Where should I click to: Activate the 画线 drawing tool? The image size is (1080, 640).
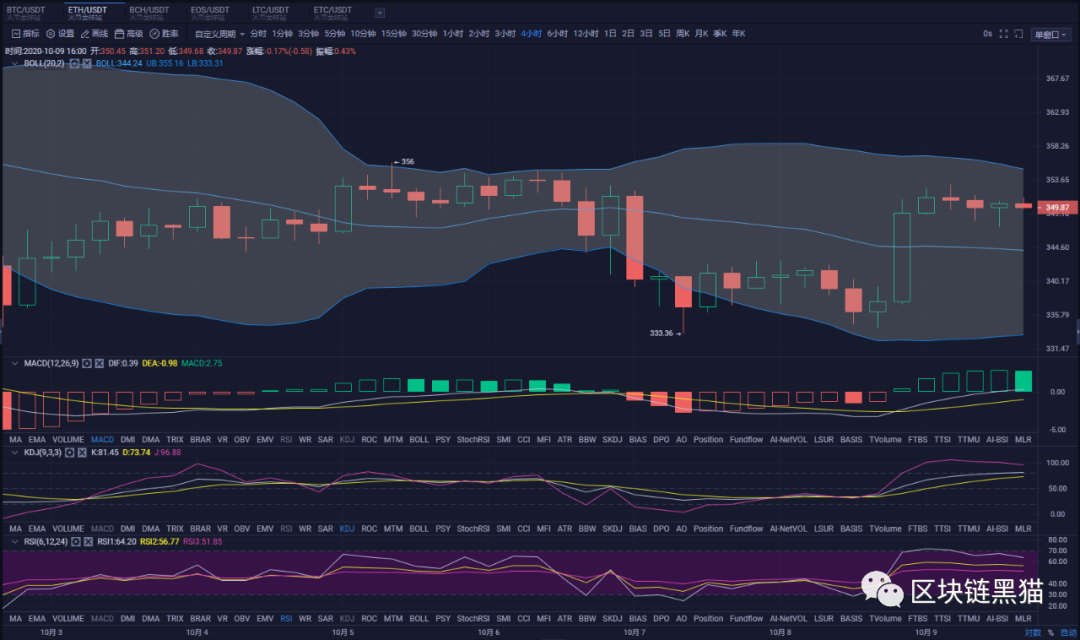click(x=94, y=34)
